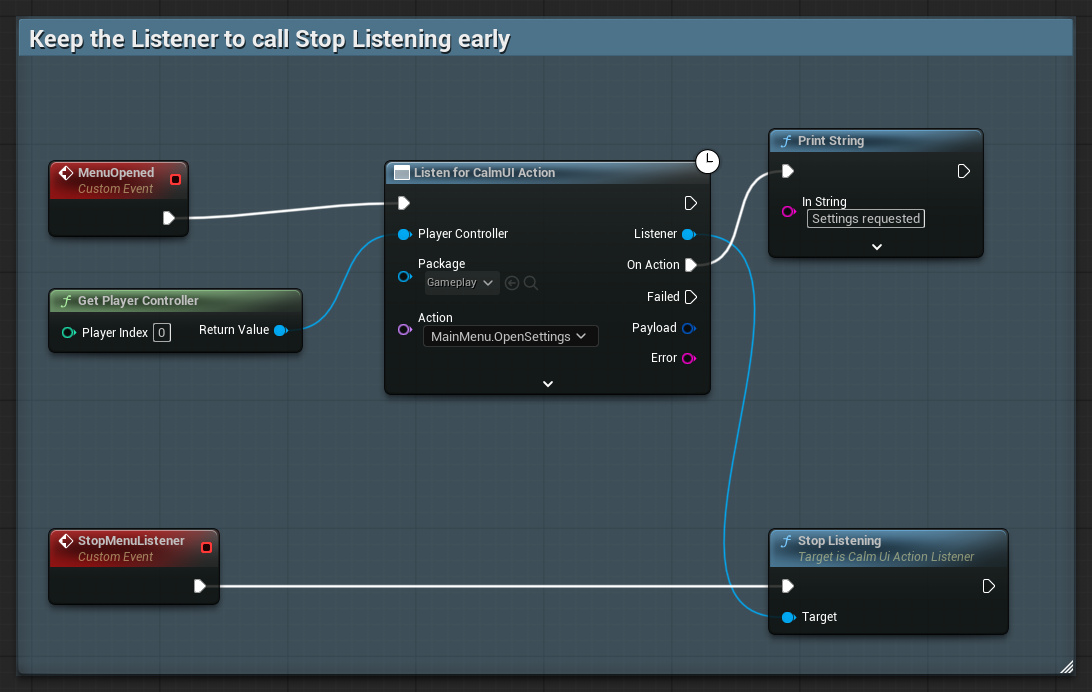1092x692 pixels.
Task: Use the Package browse-to arrow icon
Action: click(x=512, y=283)
